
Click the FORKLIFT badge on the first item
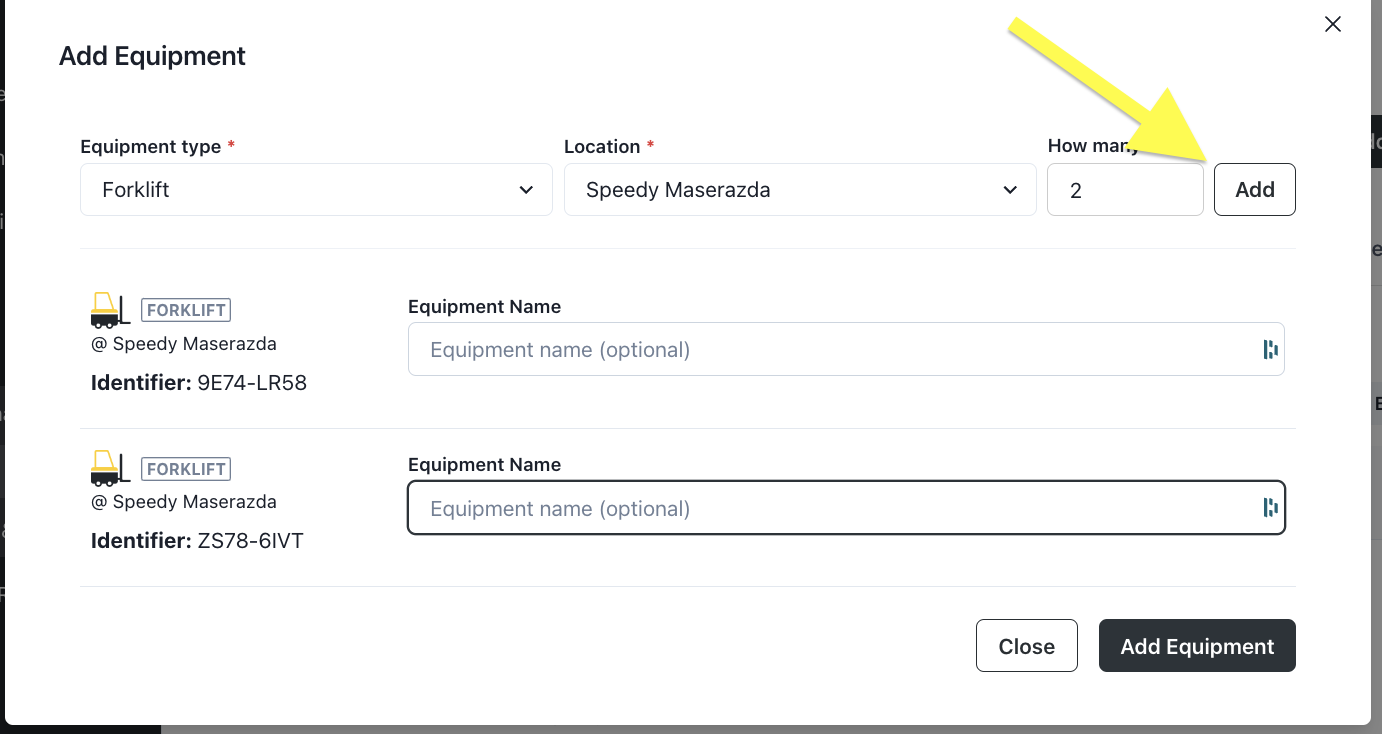(186, 310)
